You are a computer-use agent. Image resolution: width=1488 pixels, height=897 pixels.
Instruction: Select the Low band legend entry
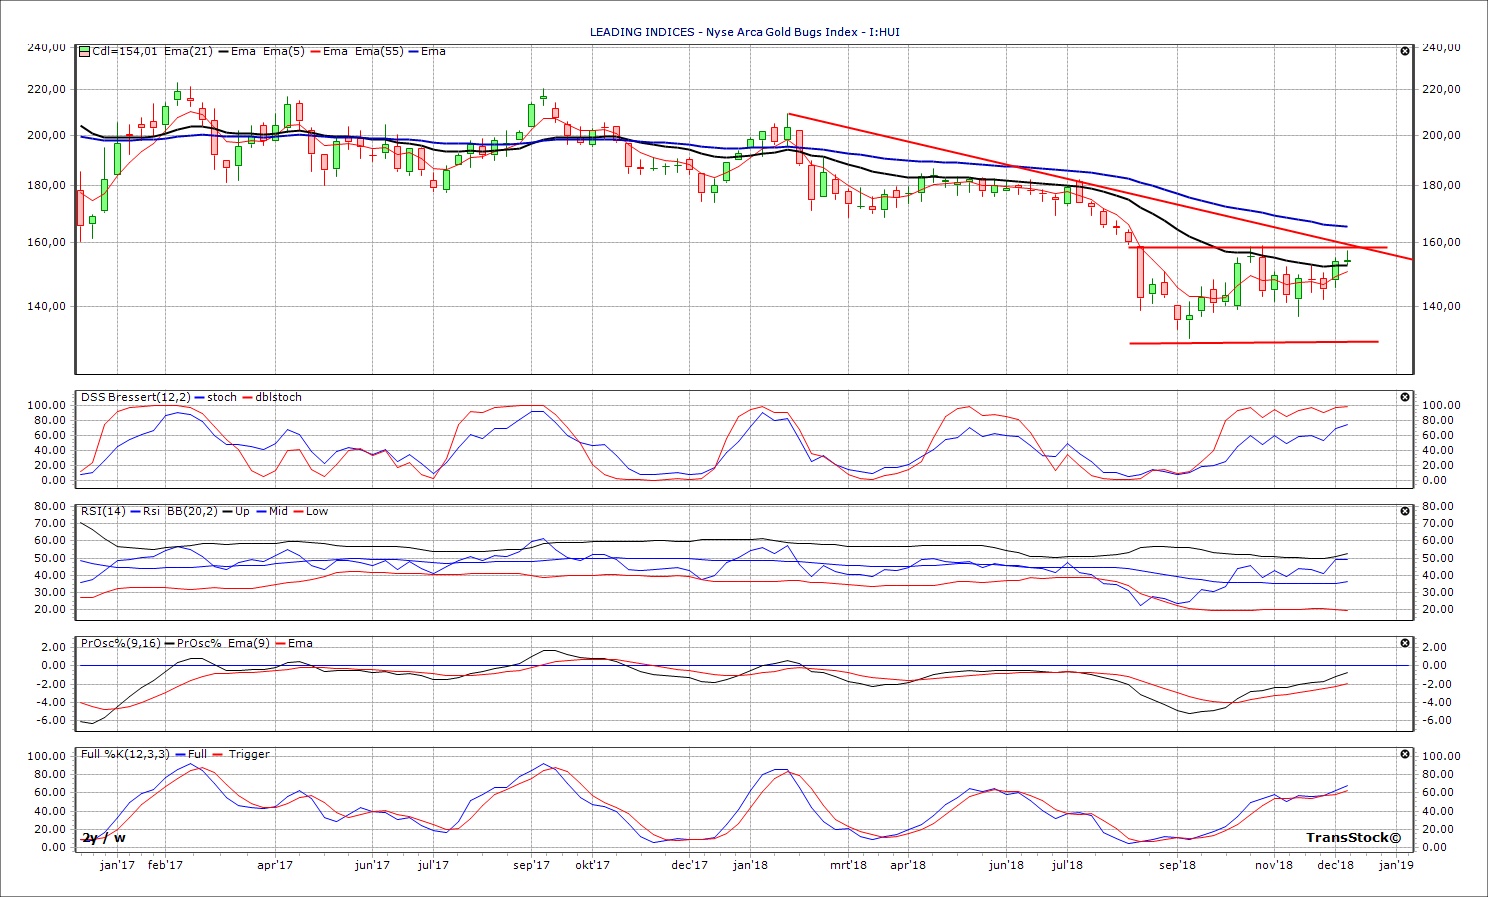click(x=309, y=511)
